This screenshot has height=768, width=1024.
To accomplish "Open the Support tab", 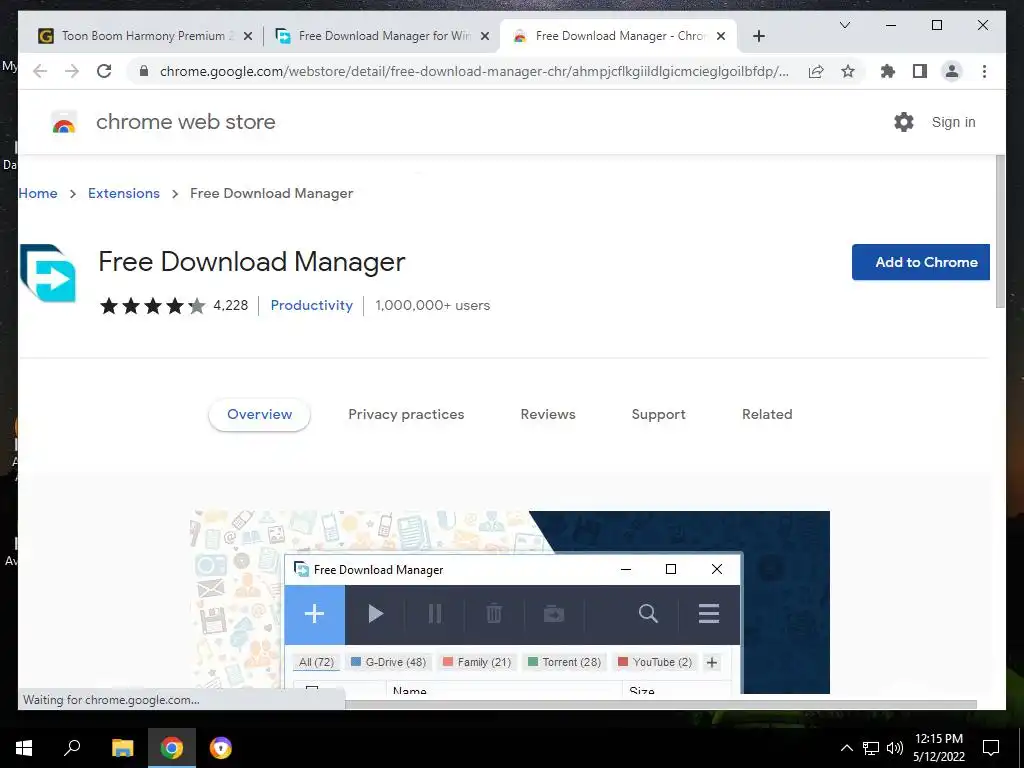I will pos(658,415).
